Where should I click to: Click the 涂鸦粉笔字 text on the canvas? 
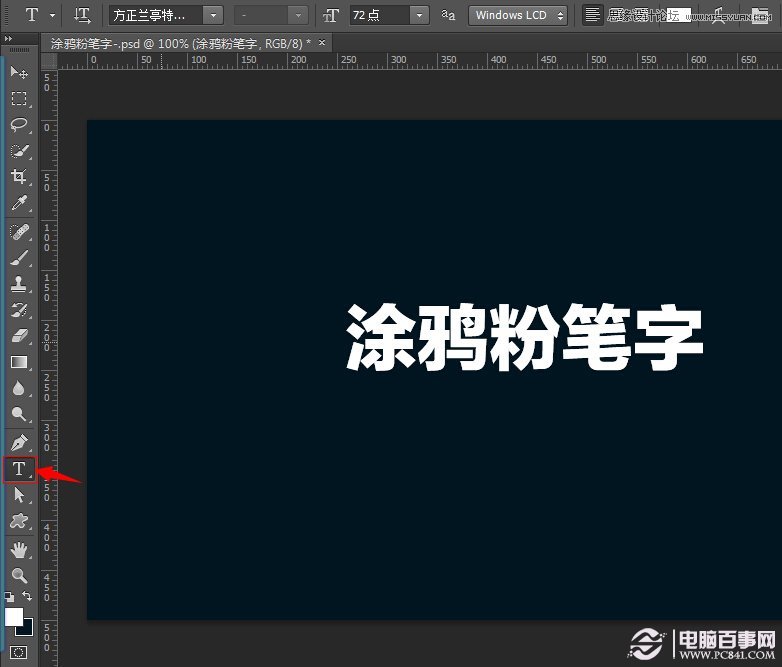point(525,337)
